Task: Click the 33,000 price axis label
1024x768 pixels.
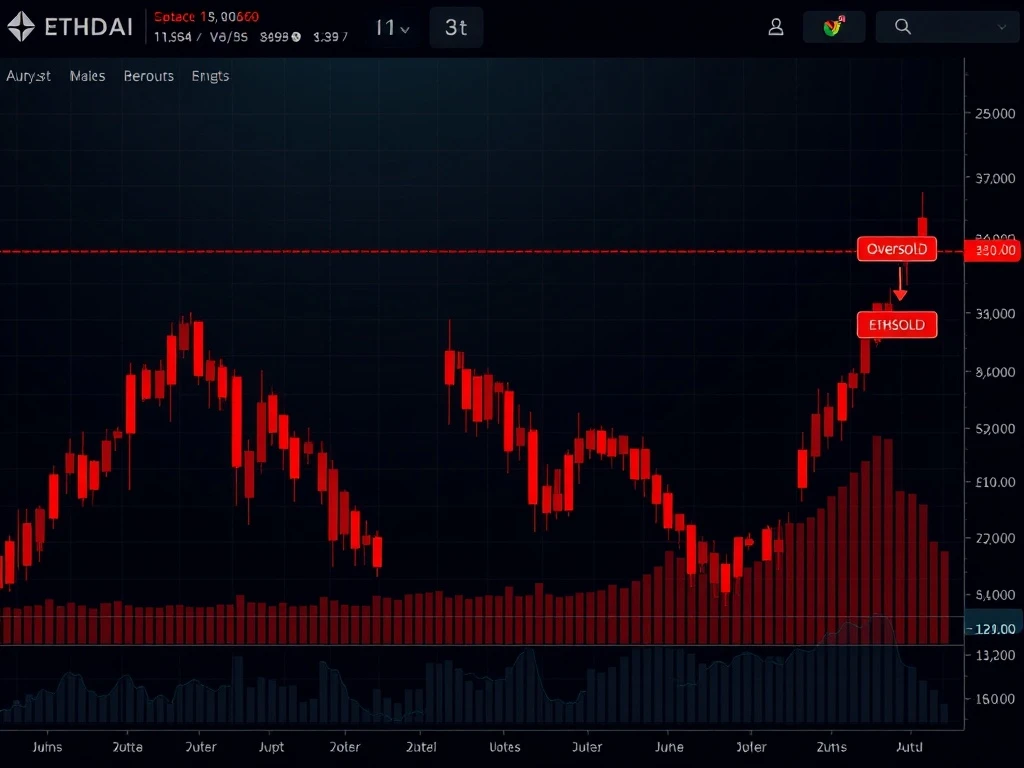Action: tap(995, 314)
